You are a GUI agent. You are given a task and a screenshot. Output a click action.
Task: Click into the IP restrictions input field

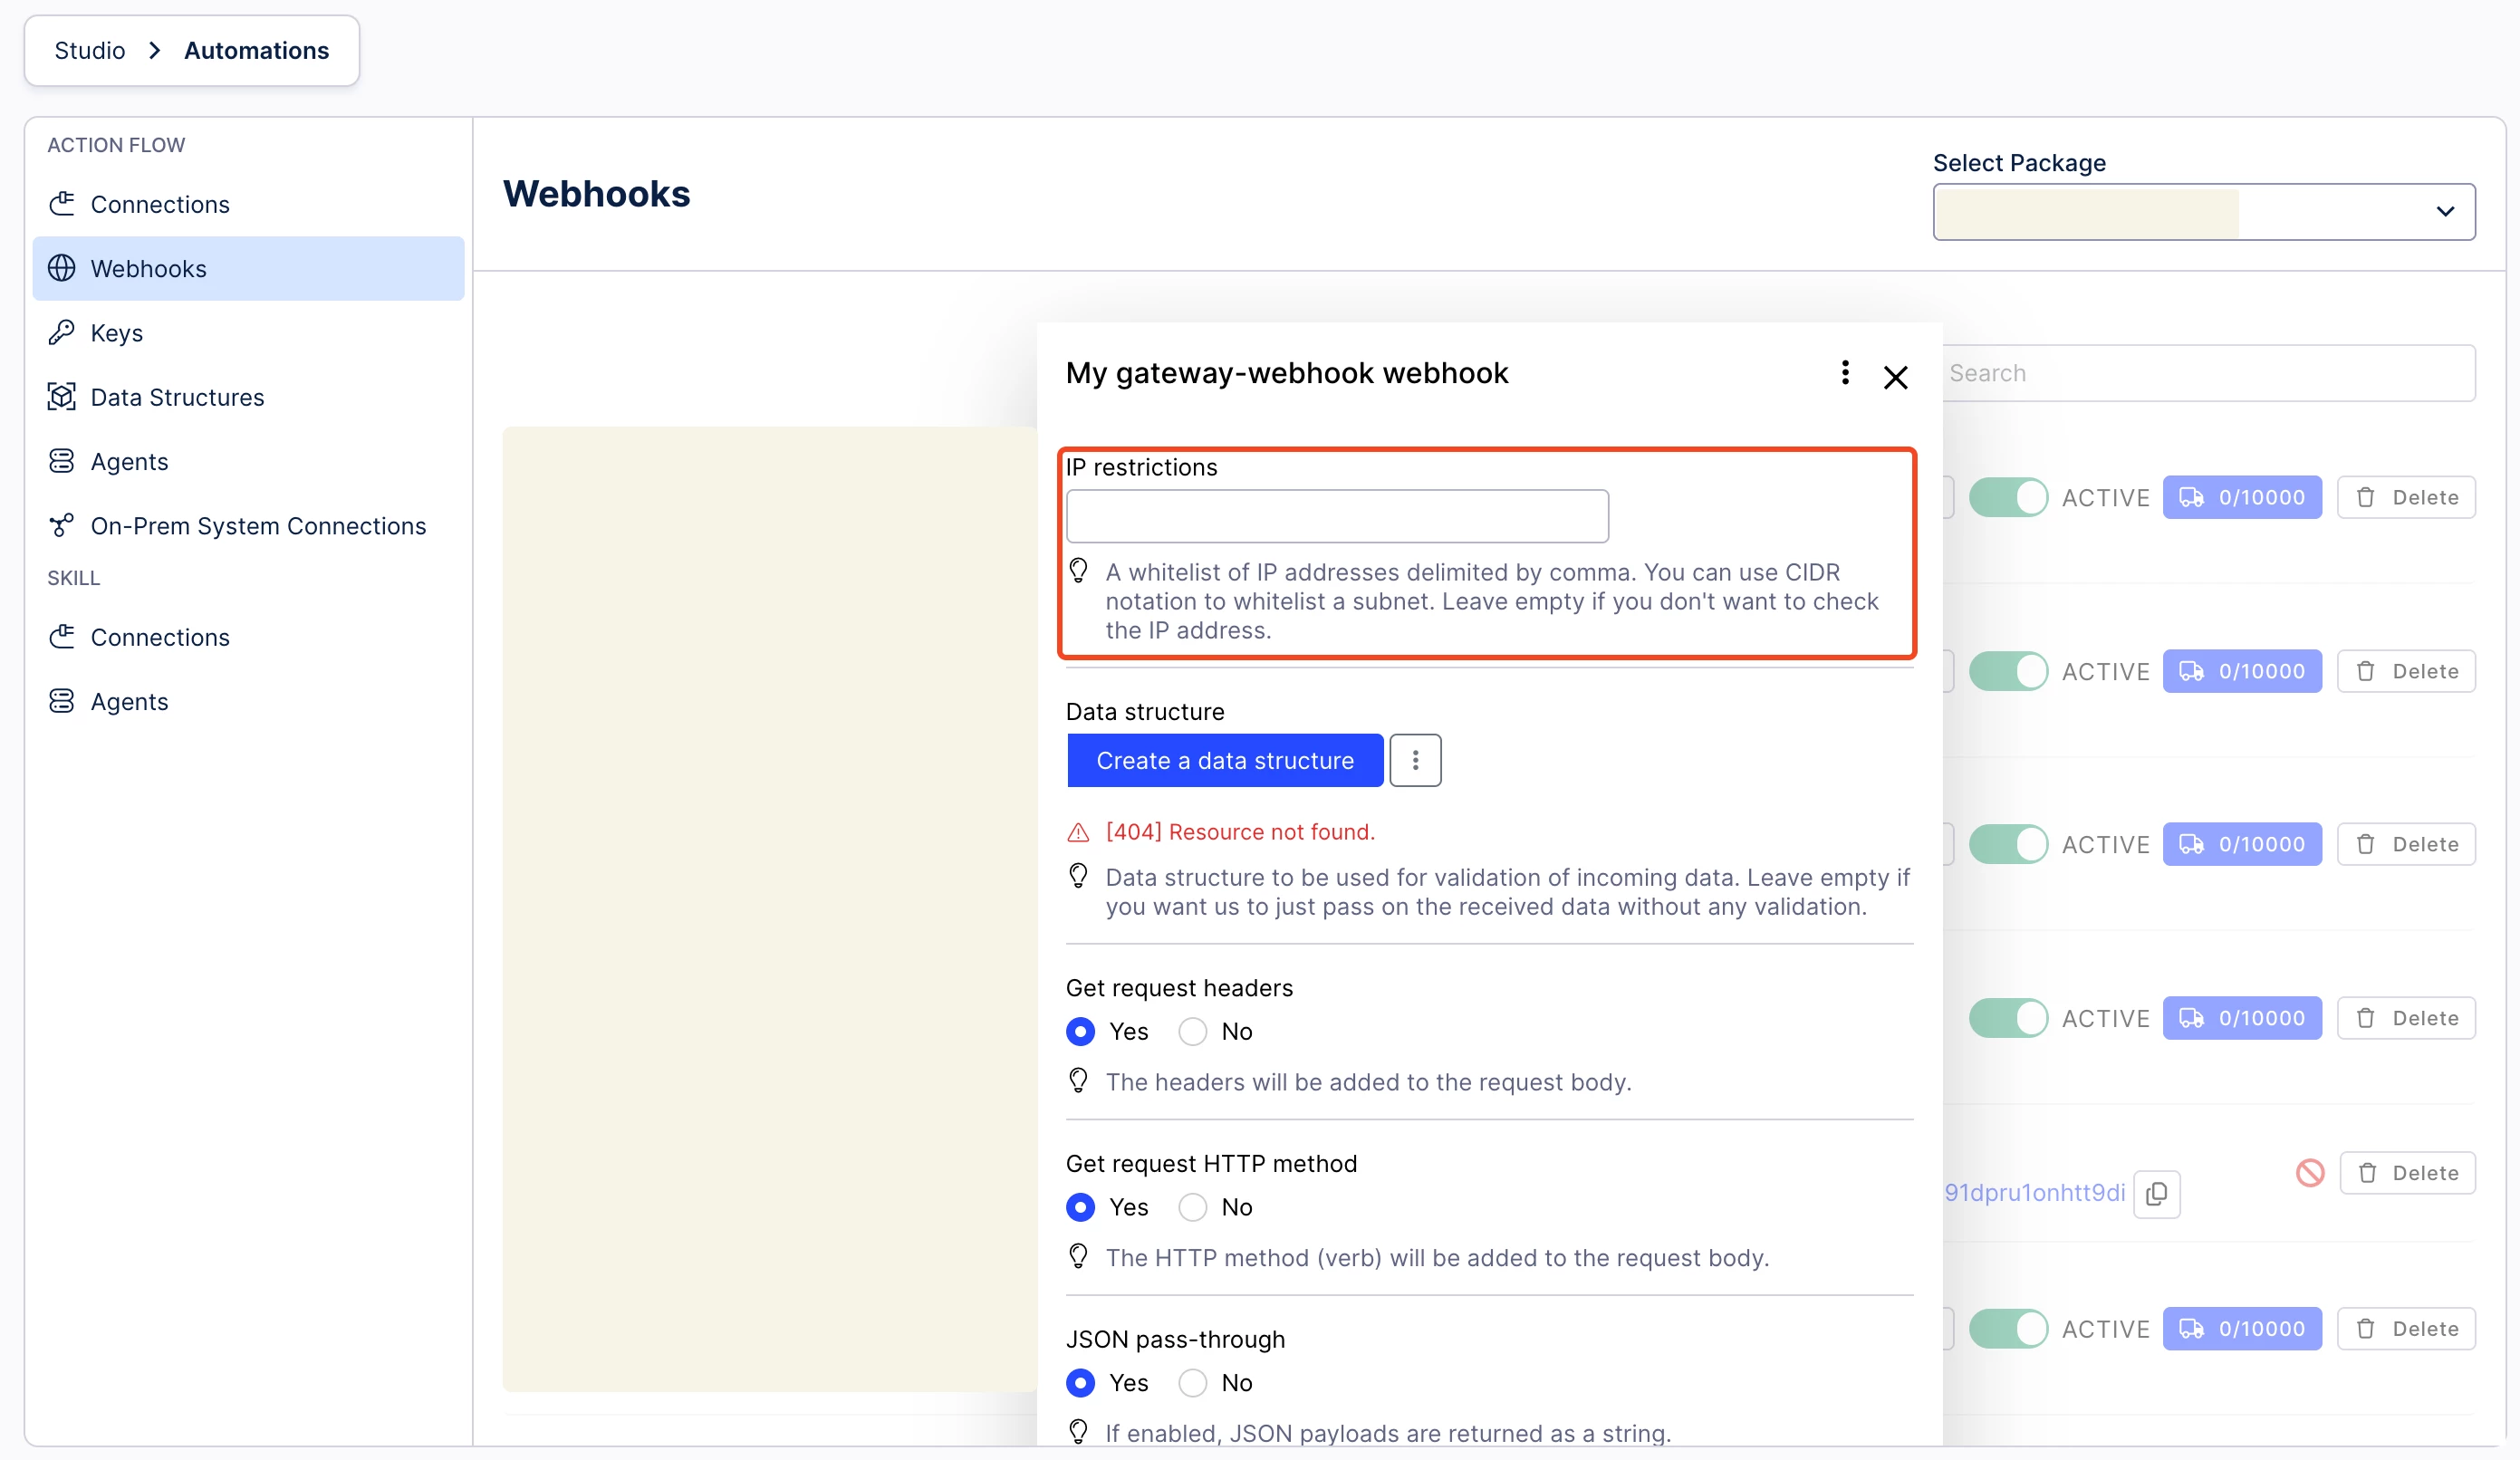coord(1336,516)
